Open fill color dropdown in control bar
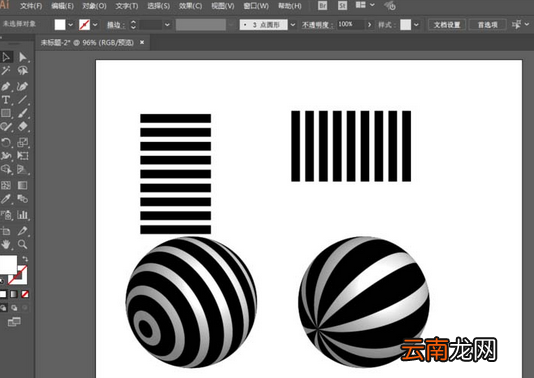Image resolution: width=534 pixels, height=378 pixels. tap(70, 25)
